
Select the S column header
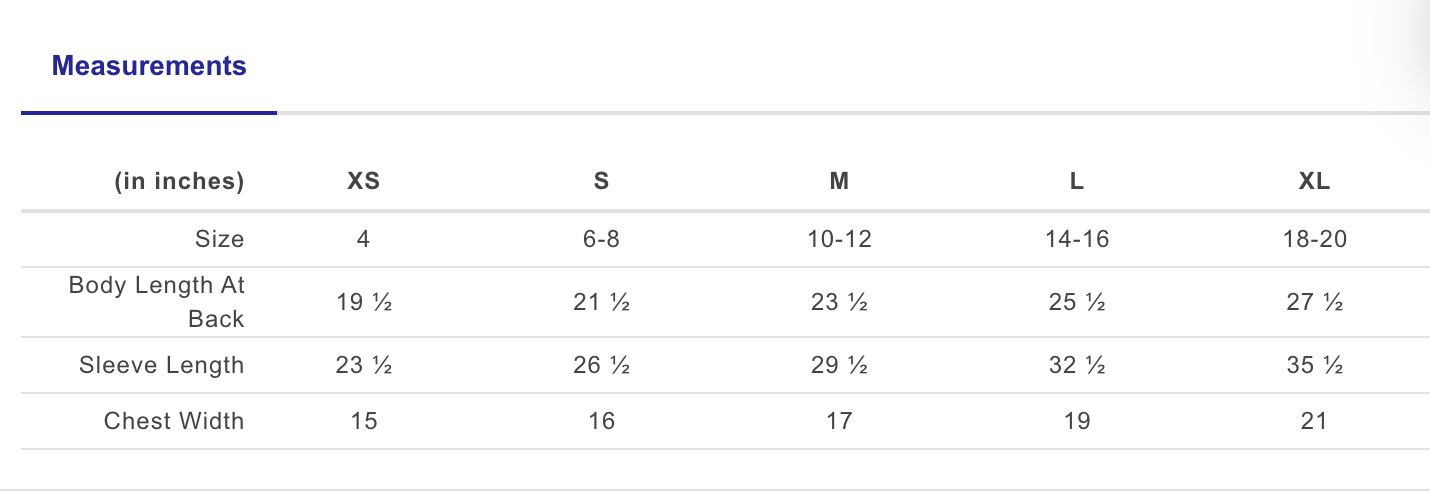click(601, 182)
